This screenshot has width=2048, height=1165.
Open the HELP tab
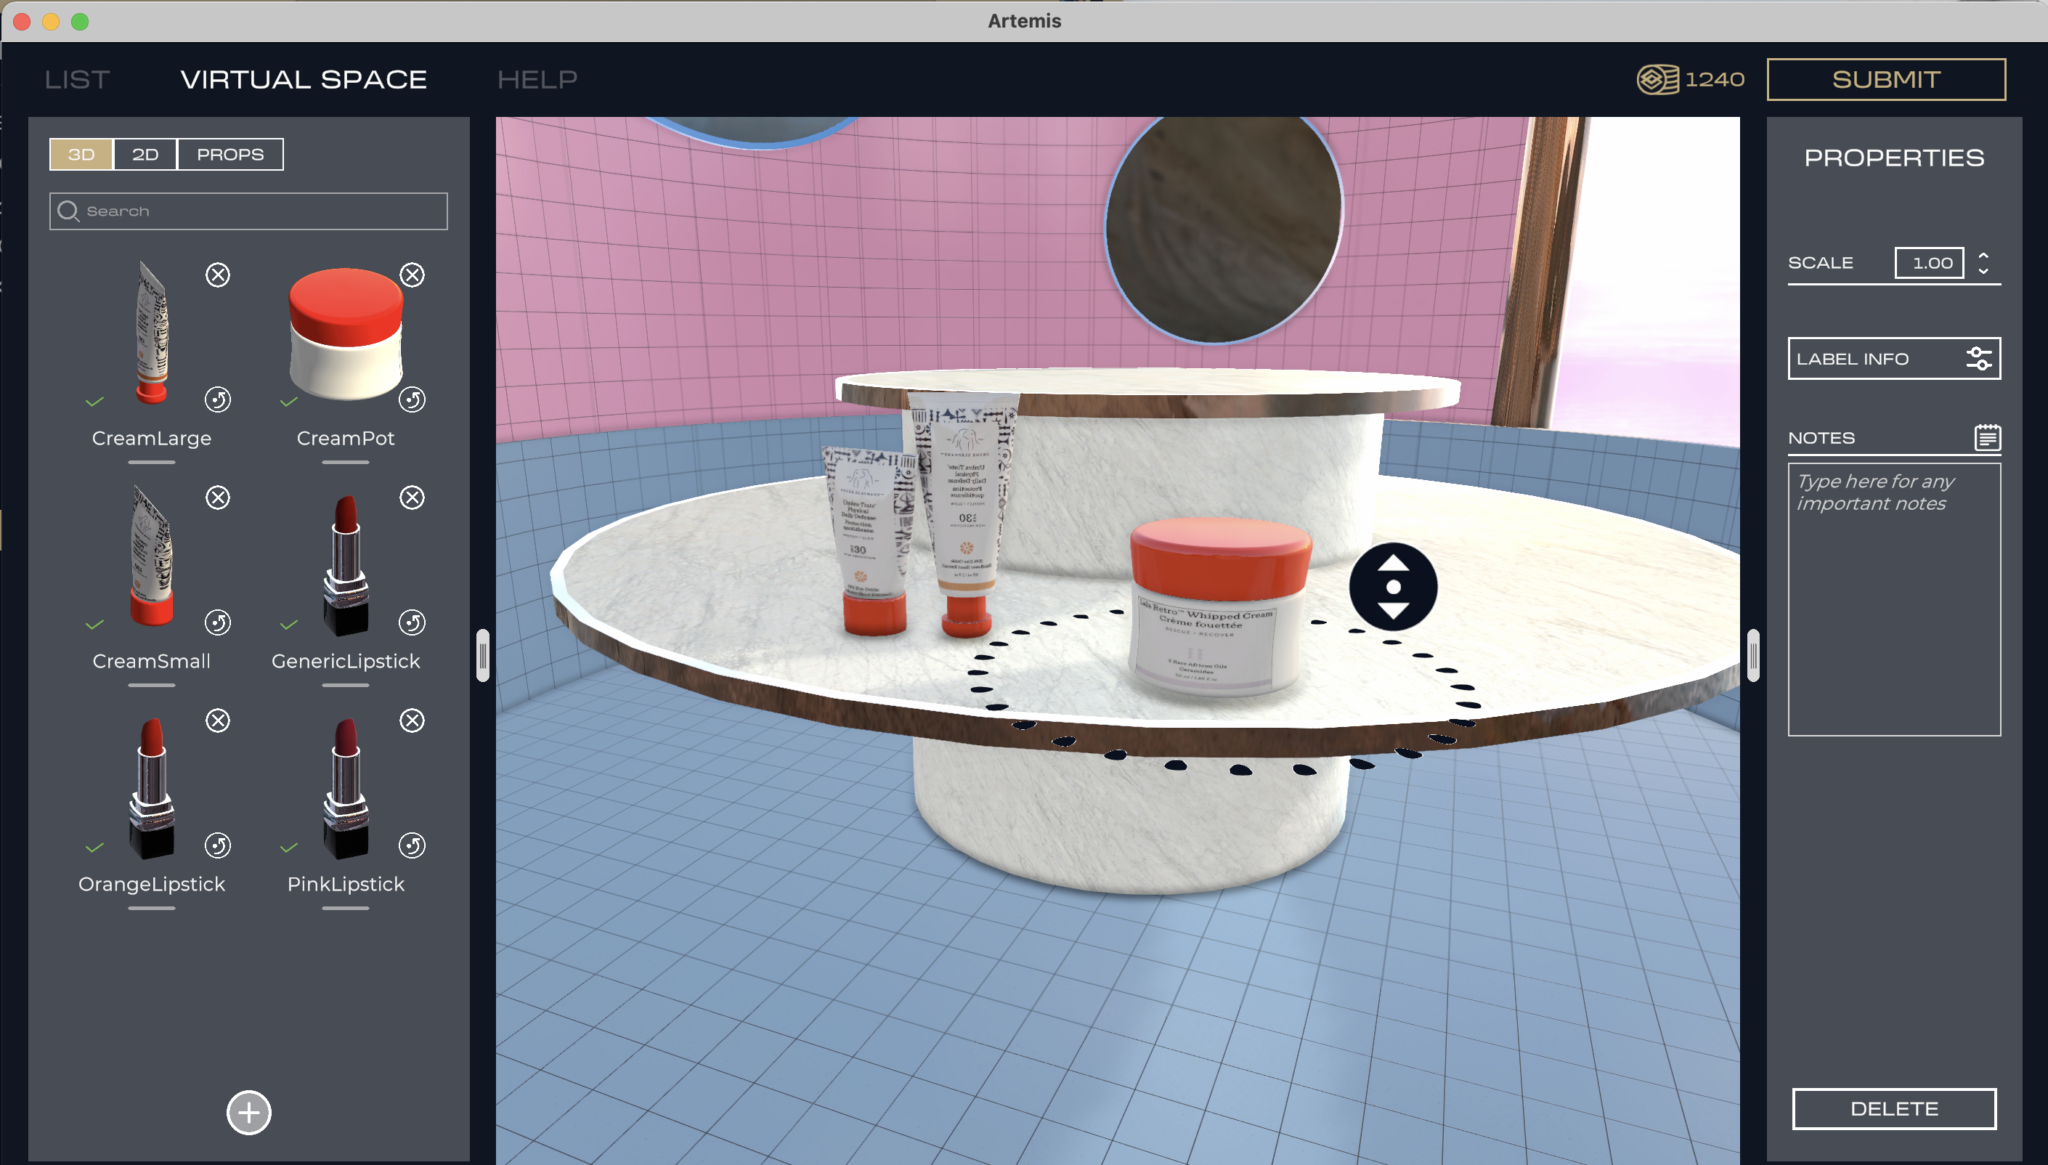[x=537, y=79]
